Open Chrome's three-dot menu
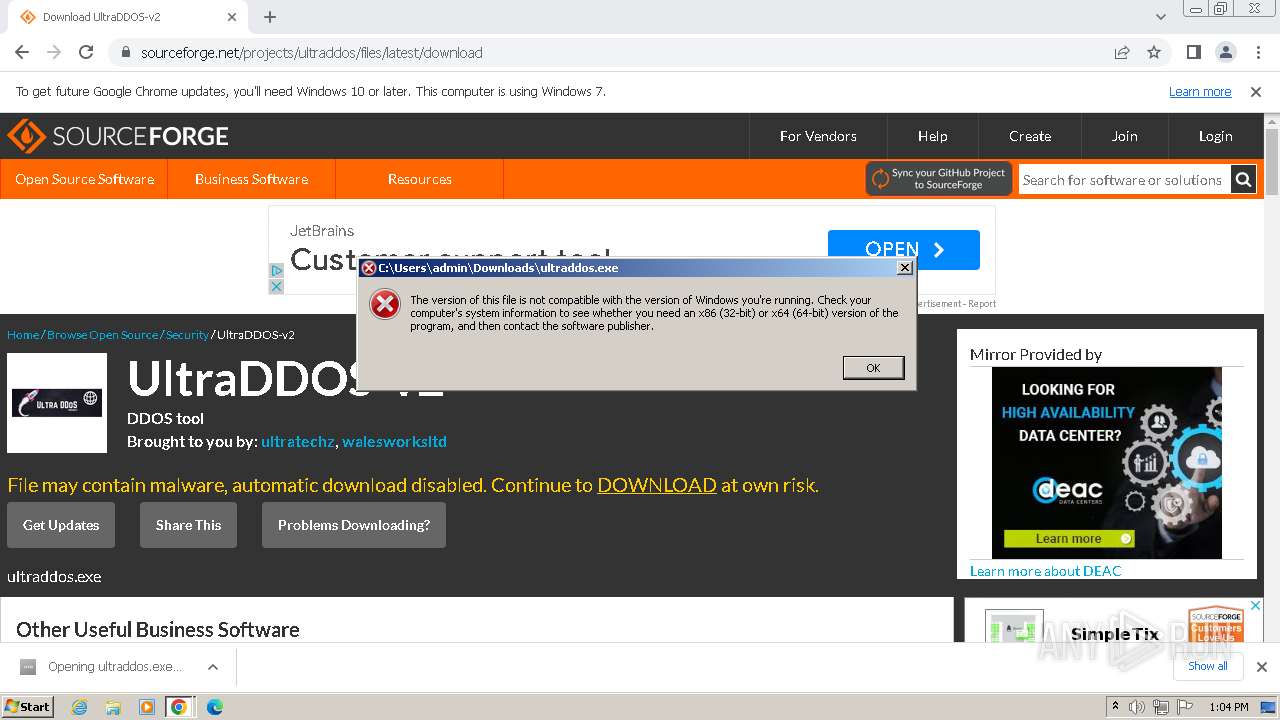This screenshot has height=720, width=1280. 1257,52
